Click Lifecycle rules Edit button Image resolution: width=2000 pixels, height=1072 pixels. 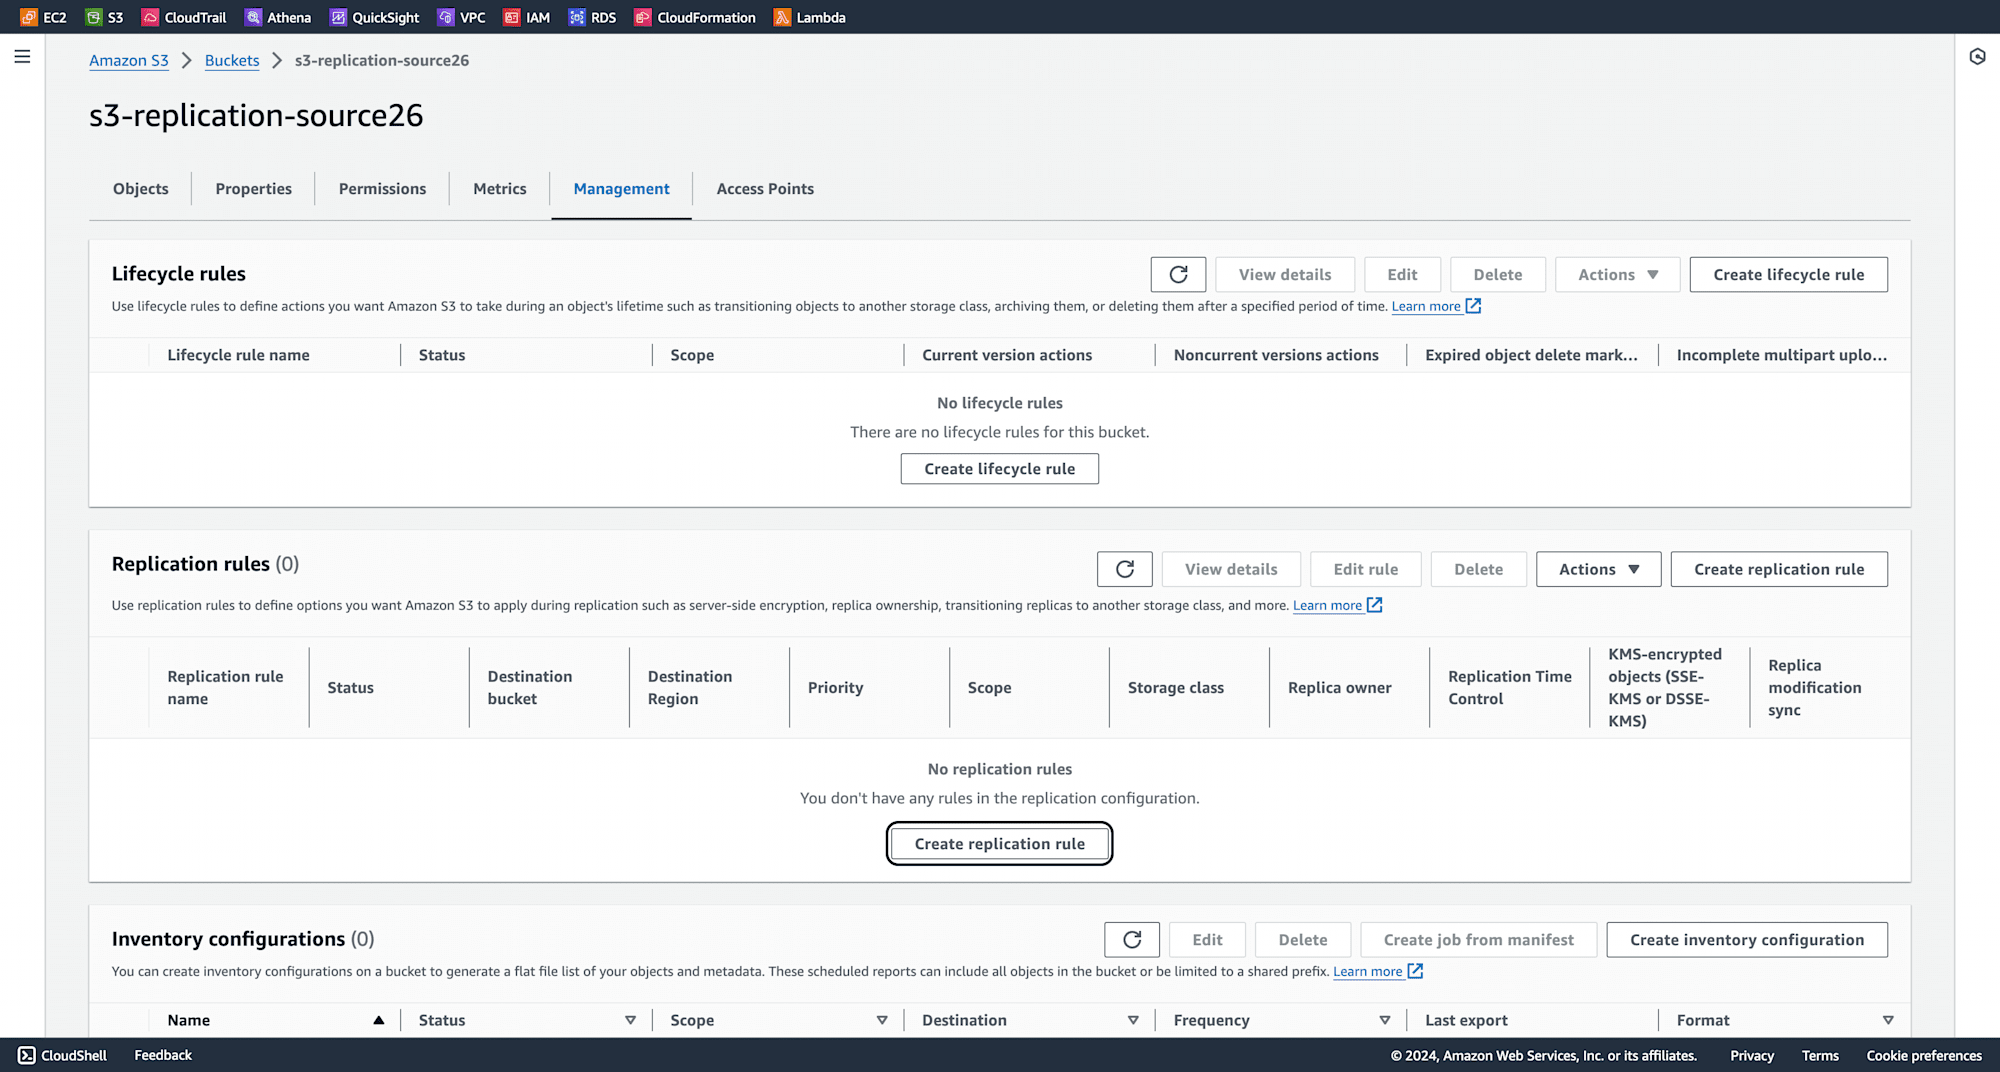click(x=1402, y=274)
